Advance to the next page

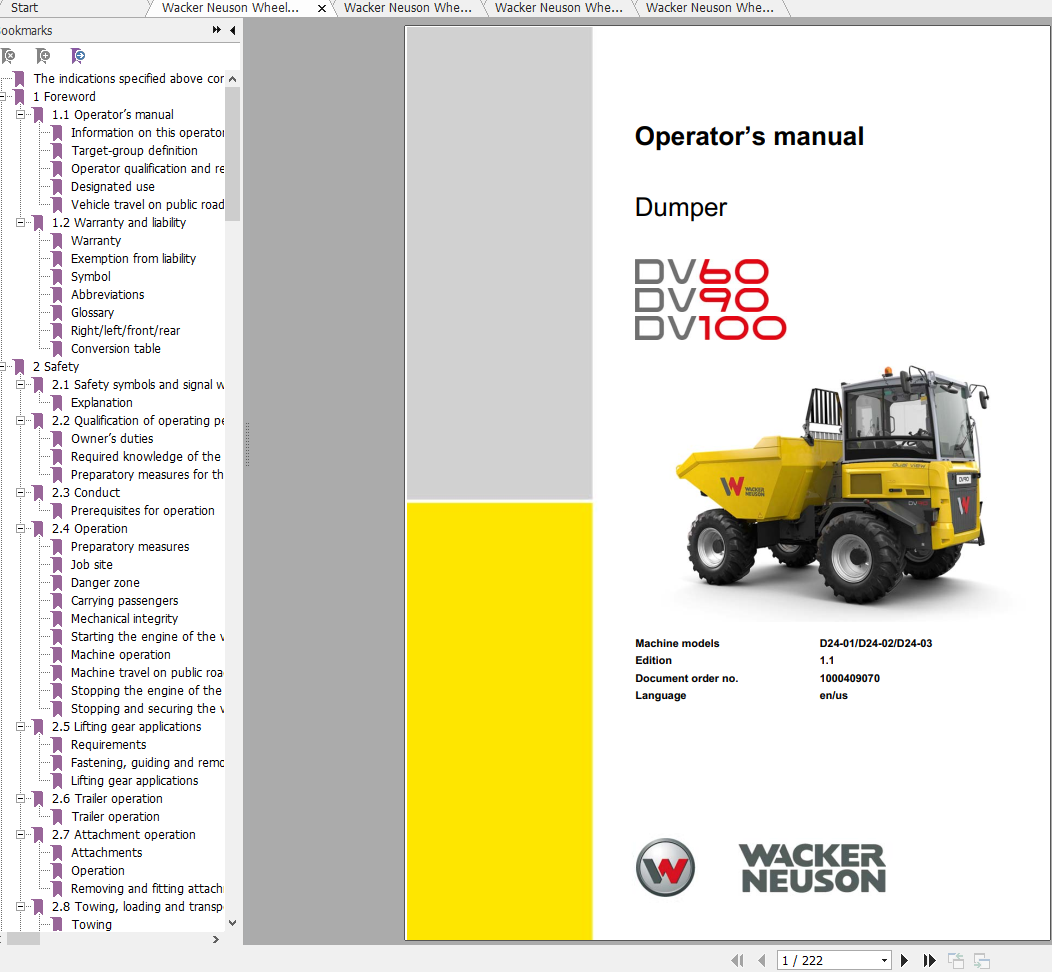click(905, 960)
